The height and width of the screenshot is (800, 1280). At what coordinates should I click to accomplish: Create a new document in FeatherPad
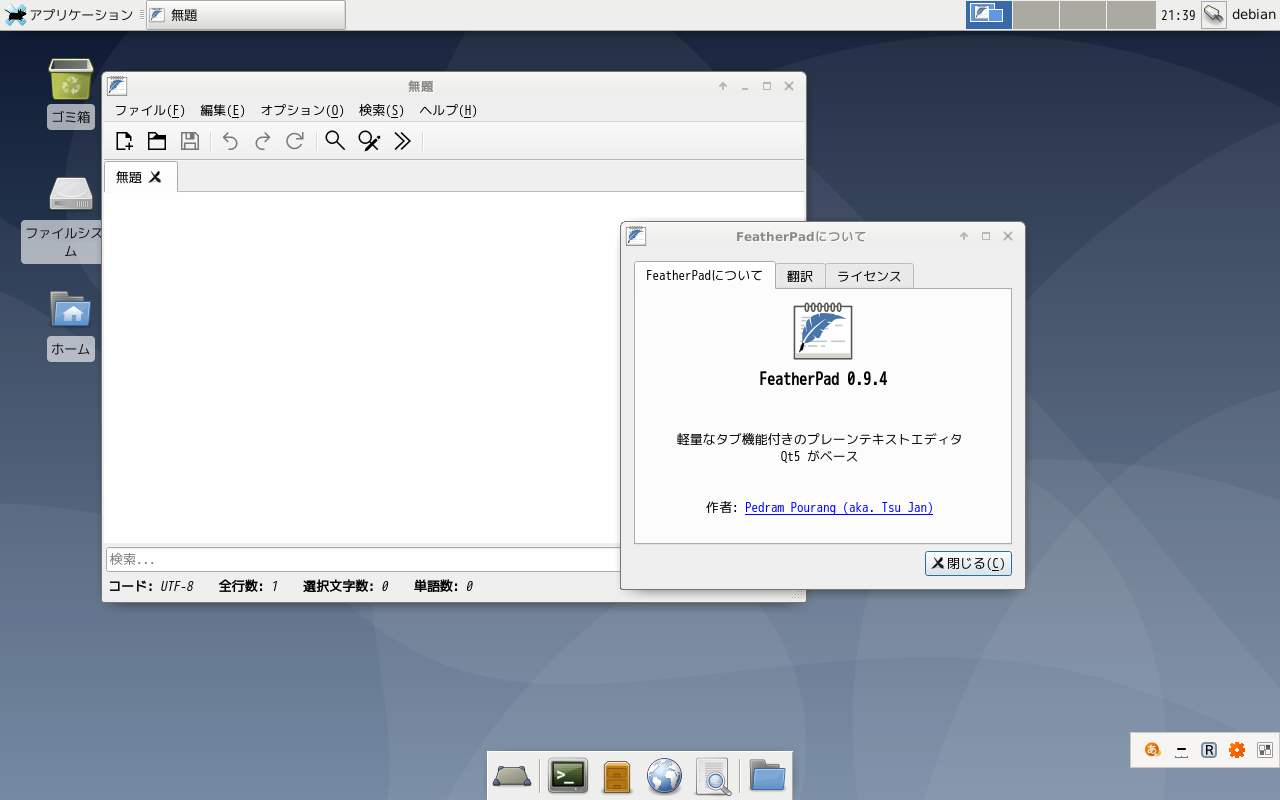tap(123, 141)
